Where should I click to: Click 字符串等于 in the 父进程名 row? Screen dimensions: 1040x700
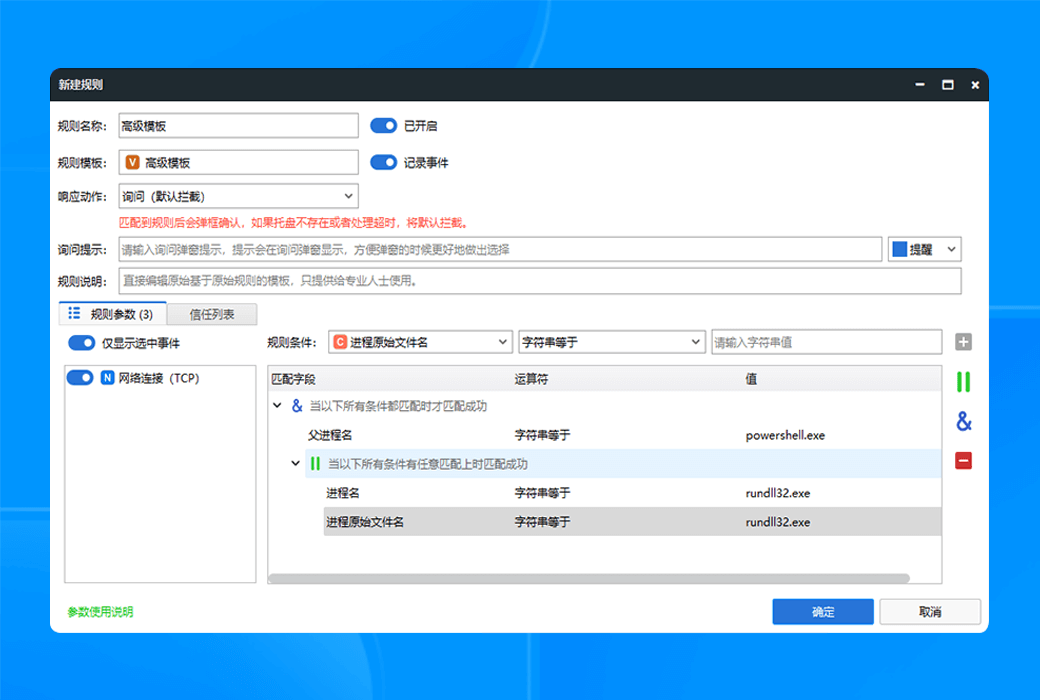543,435
